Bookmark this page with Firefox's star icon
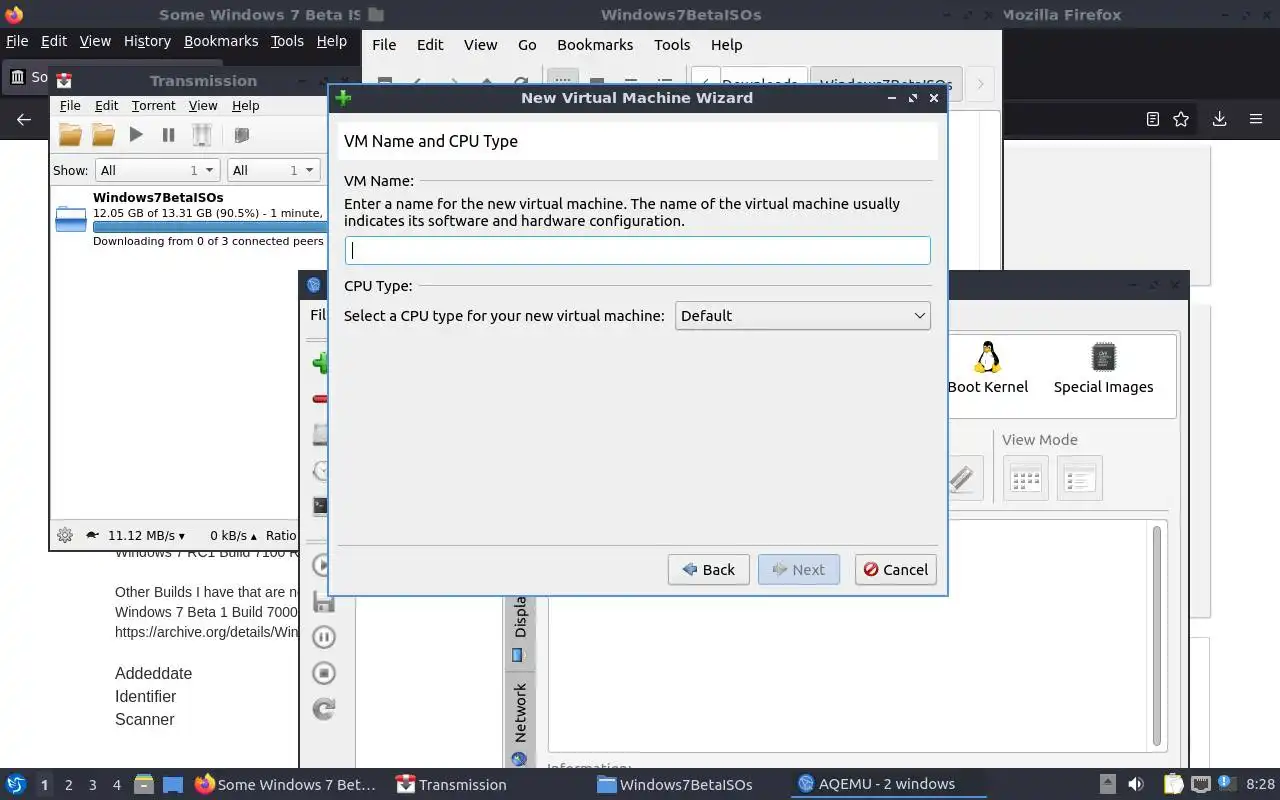 1181,119
